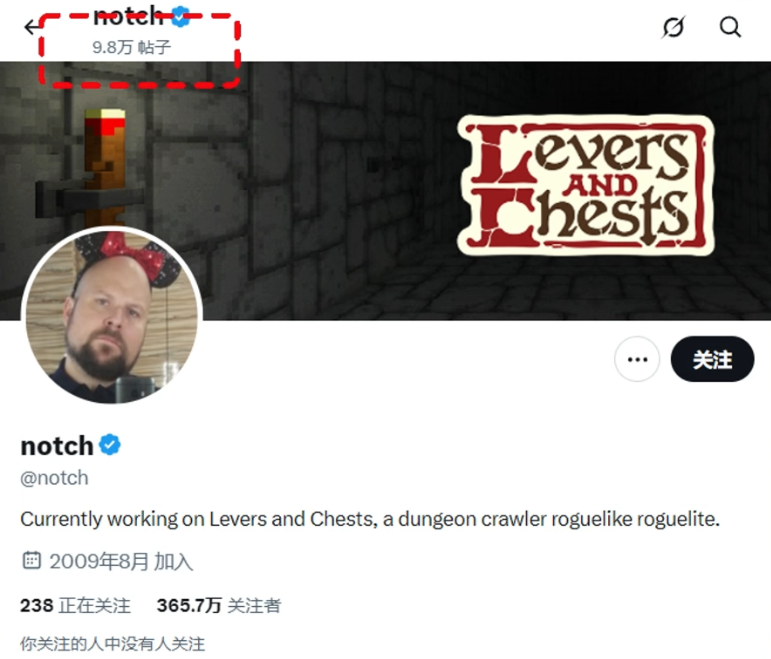Viewport: 771px width, 659px height.
Task: Click the calendar icon next to join date
Action: click(x=31, y=560)
